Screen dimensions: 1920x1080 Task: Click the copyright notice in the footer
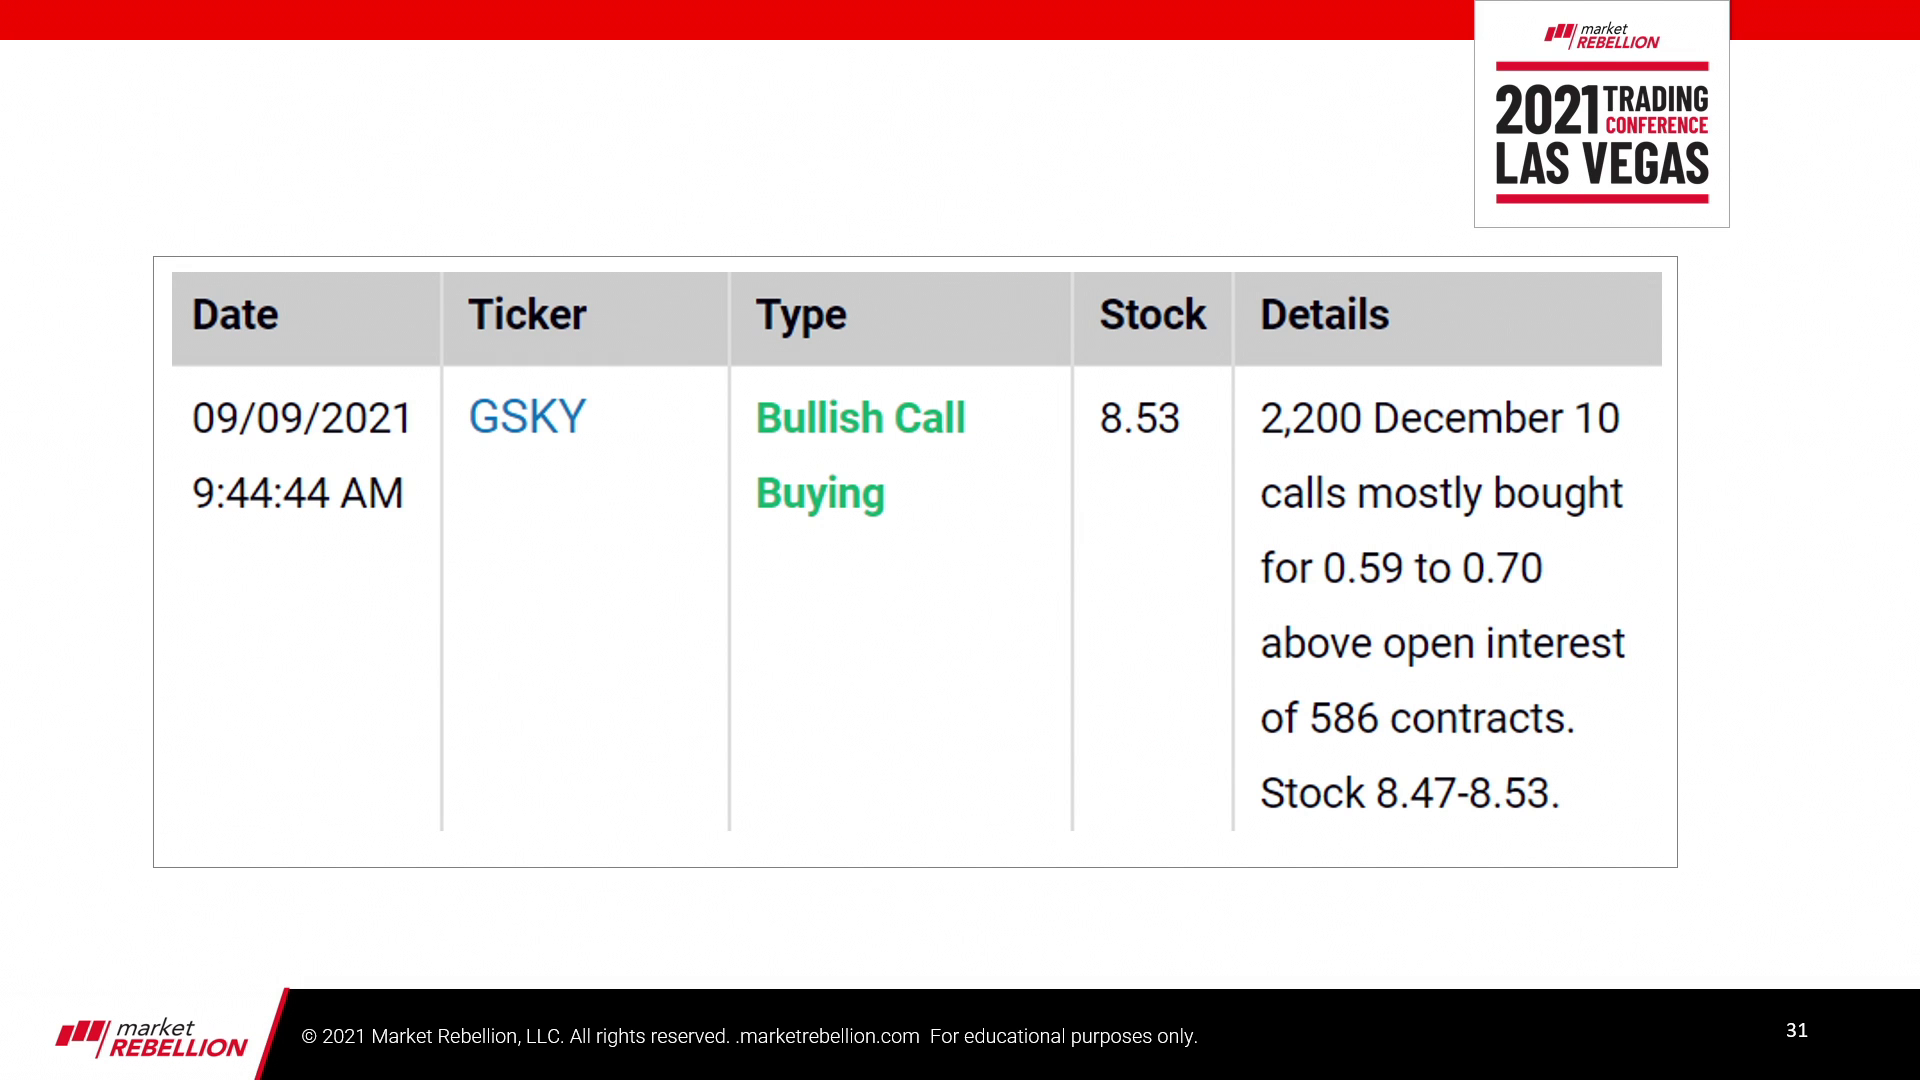515,1037
